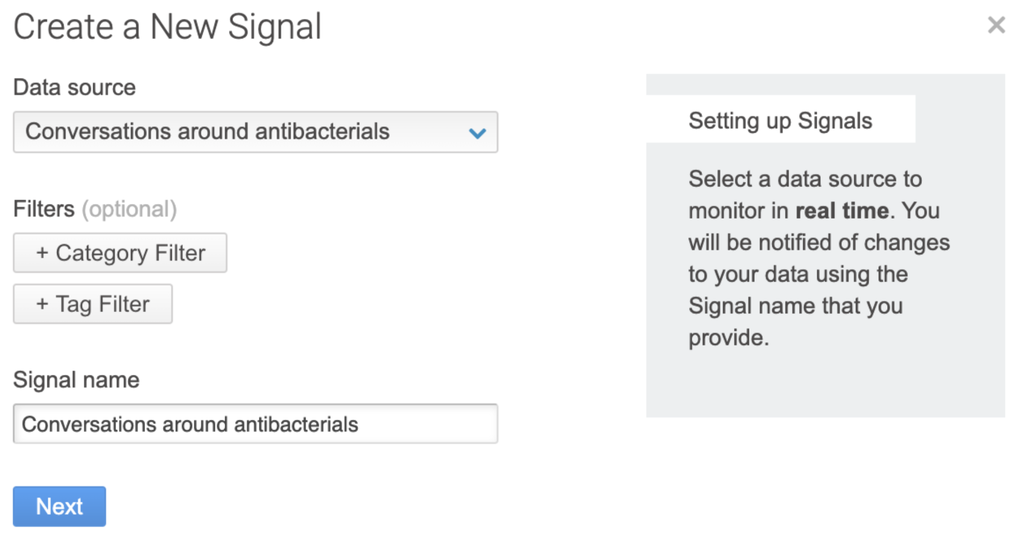
Task: Click the help line reading Signal name that you
Action: click(795, 306)
